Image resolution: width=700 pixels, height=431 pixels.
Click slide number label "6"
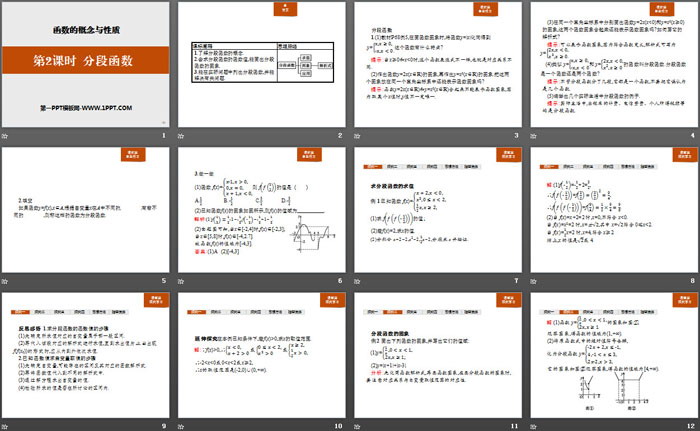340,280
